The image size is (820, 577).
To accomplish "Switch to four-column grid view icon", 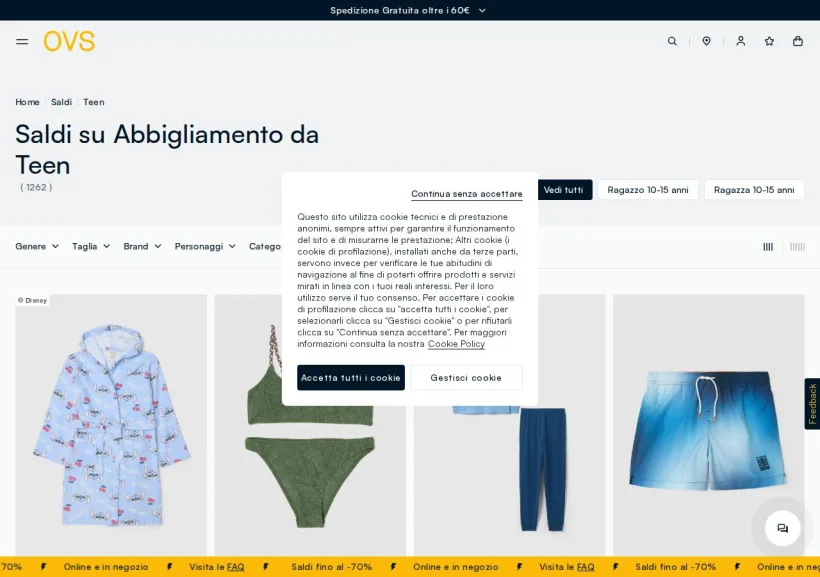I will [x=768, y=247].
